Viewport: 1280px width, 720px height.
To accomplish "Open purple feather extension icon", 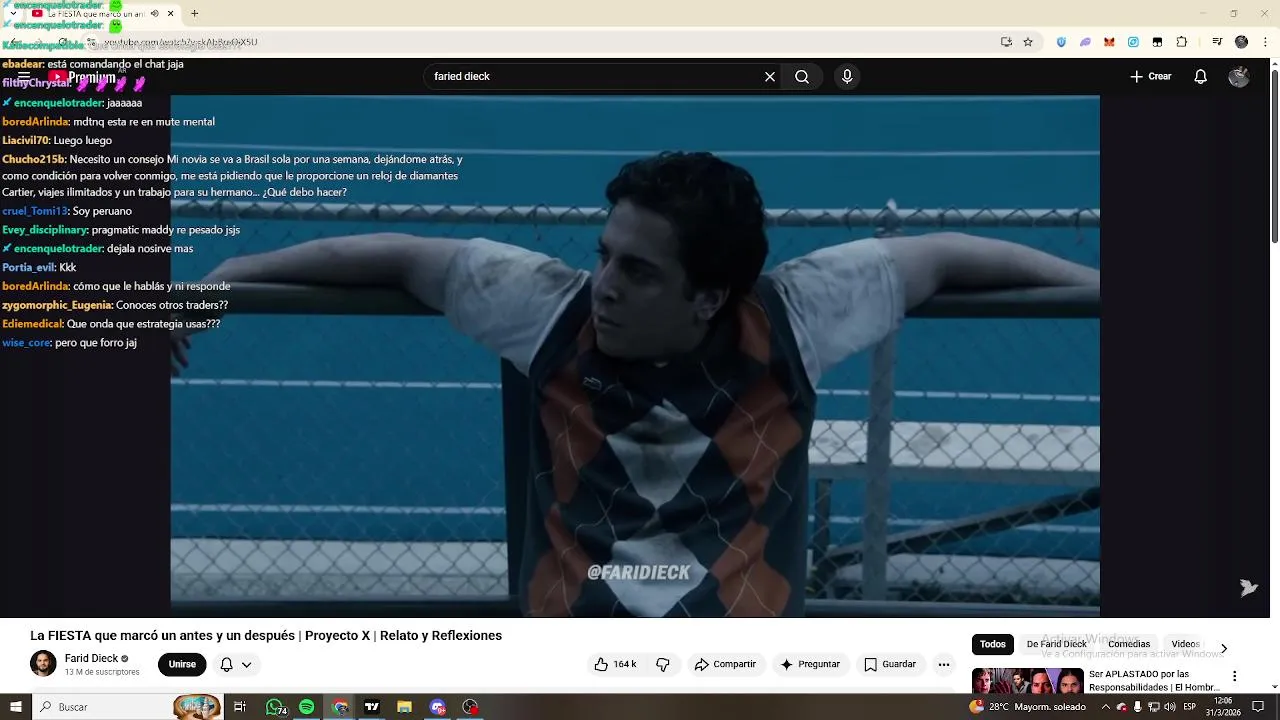I will pos(1085,42).
